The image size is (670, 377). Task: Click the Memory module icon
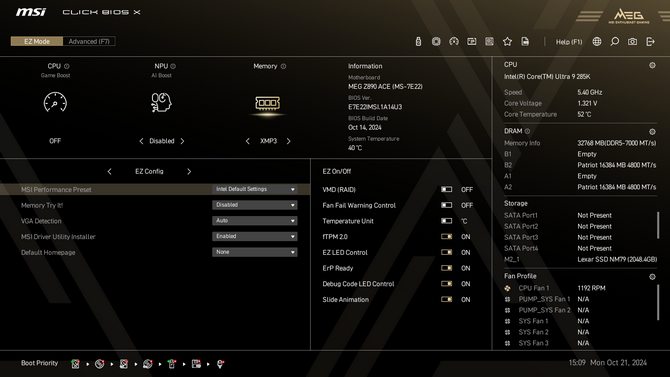point(267,103)
